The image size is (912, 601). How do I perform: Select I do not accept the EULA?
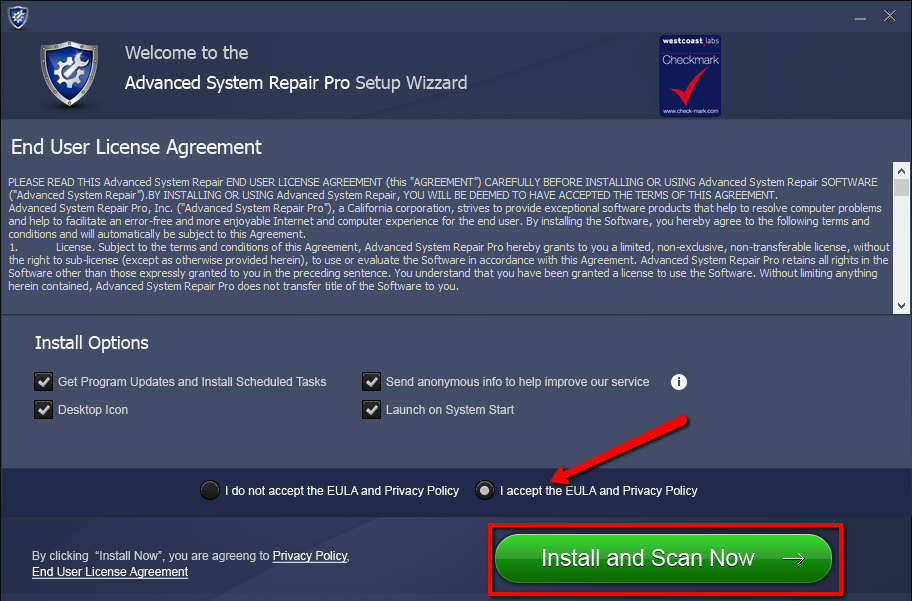click(x=209, y=490)
